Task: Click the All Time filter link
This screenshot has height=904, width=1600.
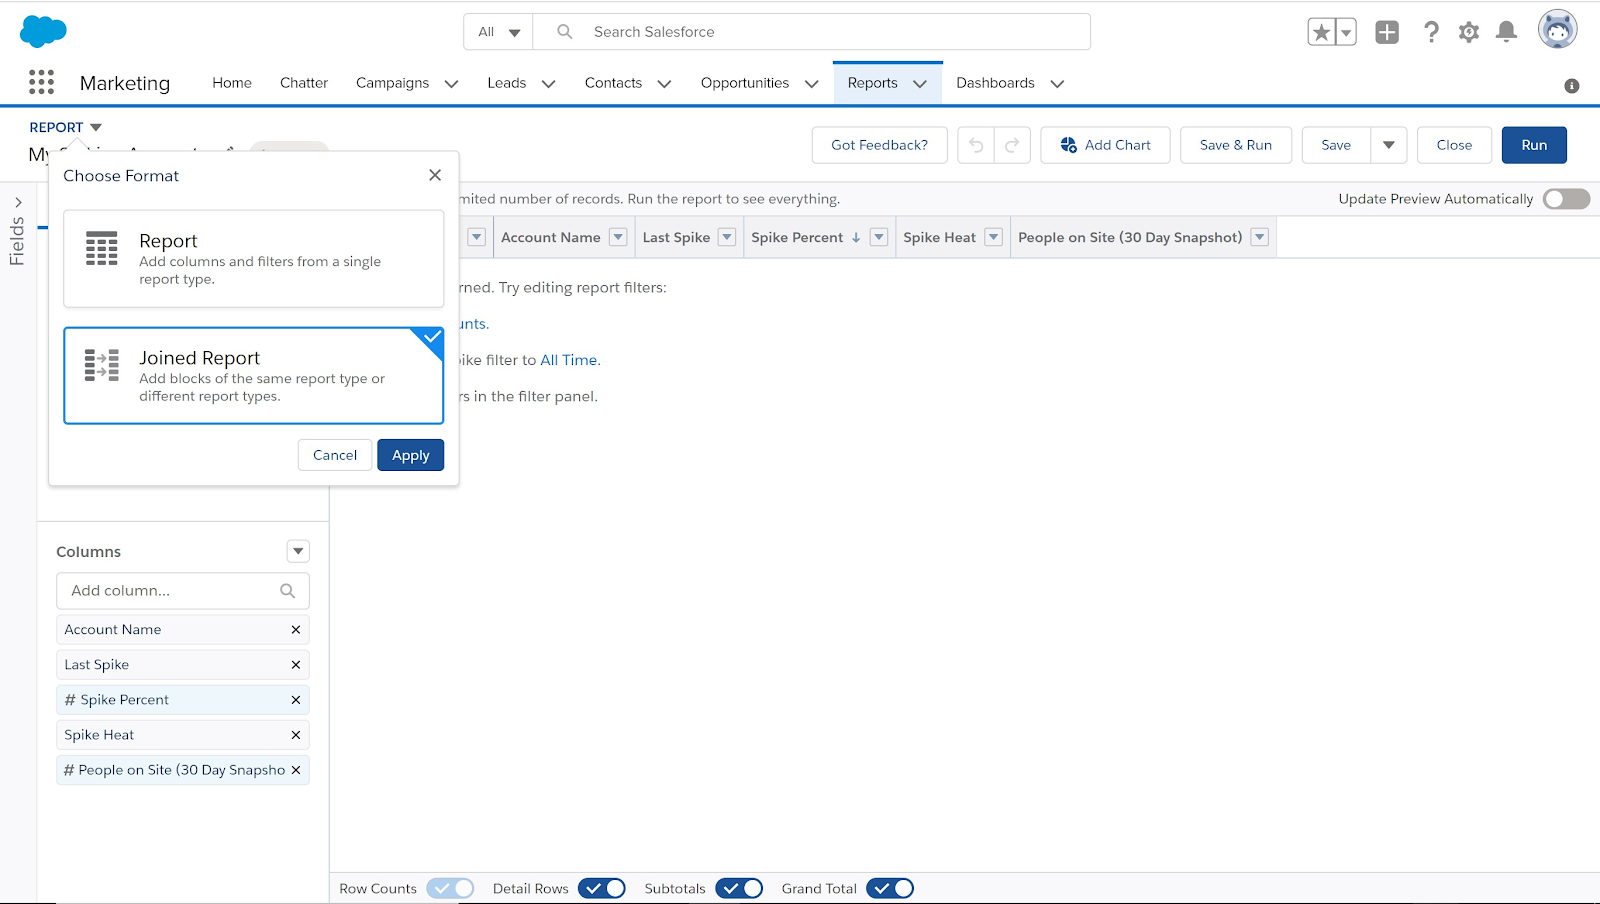Action: click(569, 360)
